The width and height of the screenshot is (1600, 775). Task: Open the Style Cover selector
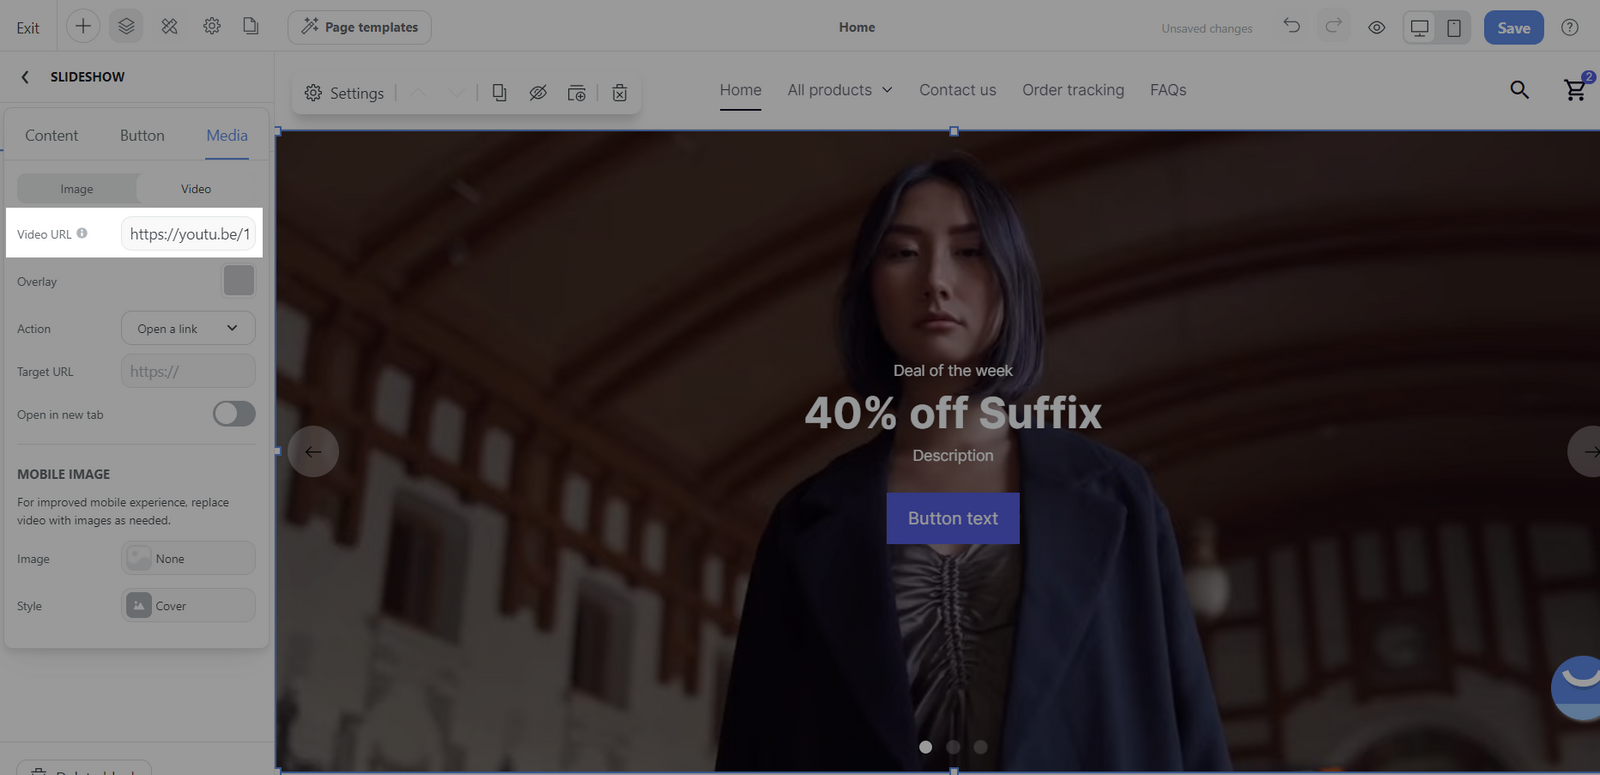188,605
